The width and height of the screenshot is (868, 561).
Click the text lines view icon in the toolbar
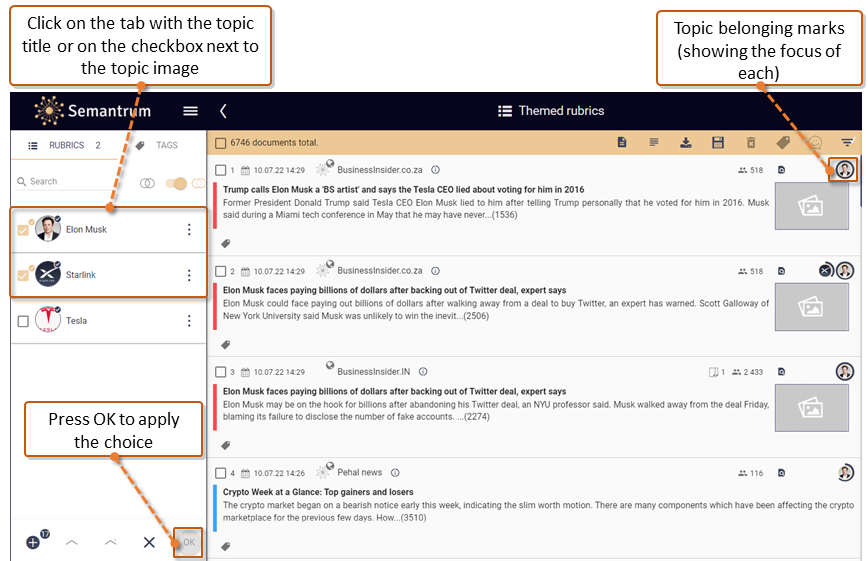click(x=654, y=142)
